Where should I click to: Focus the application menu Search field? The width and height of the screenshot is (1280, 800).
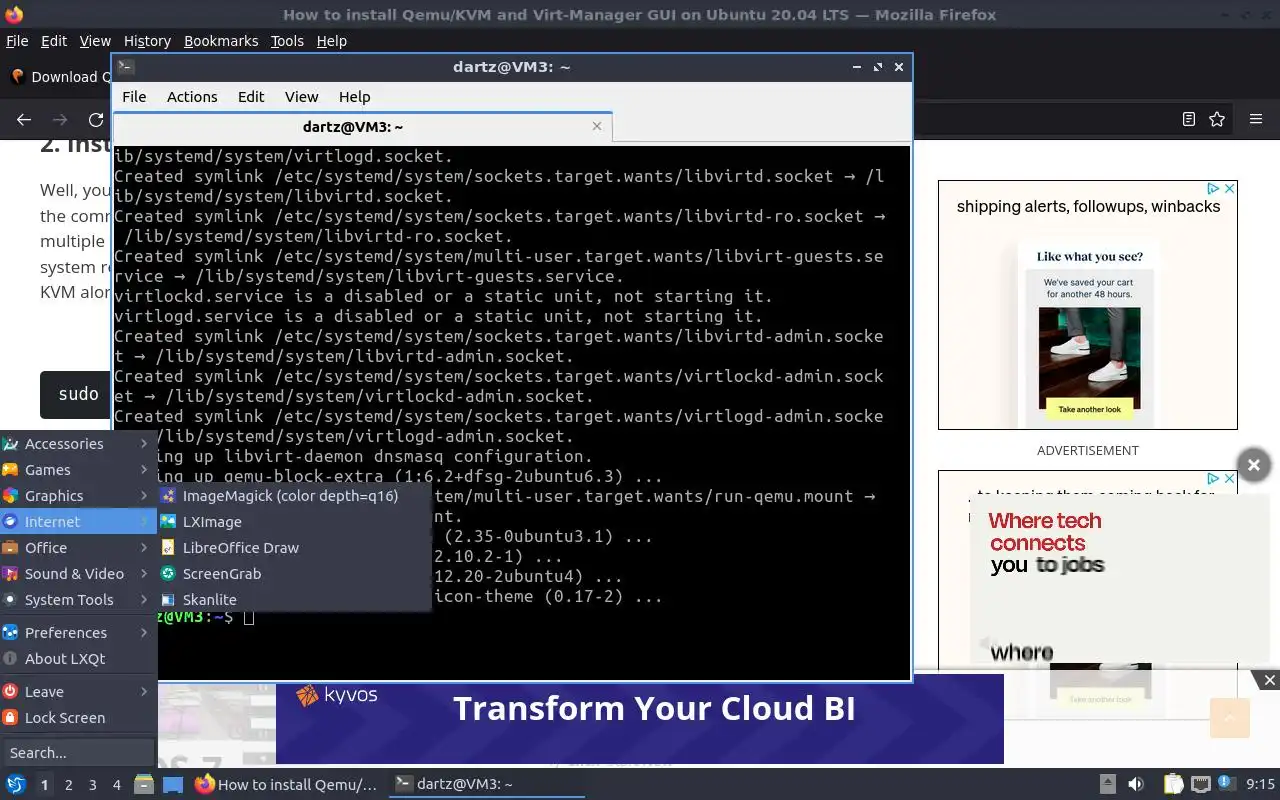point(78,752)
